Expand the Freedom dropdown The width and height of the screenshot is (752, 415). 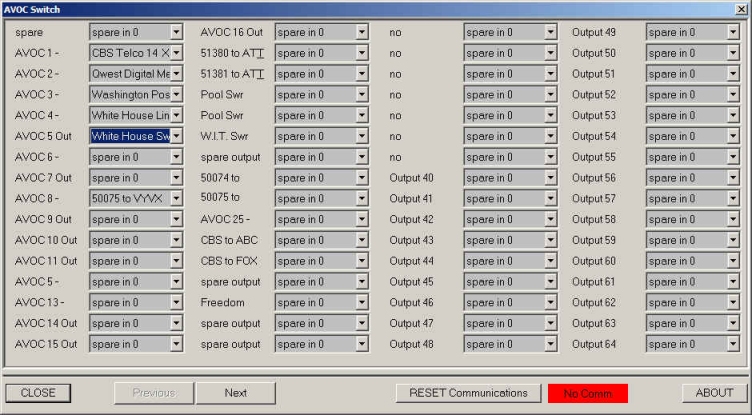click(362, 303)
